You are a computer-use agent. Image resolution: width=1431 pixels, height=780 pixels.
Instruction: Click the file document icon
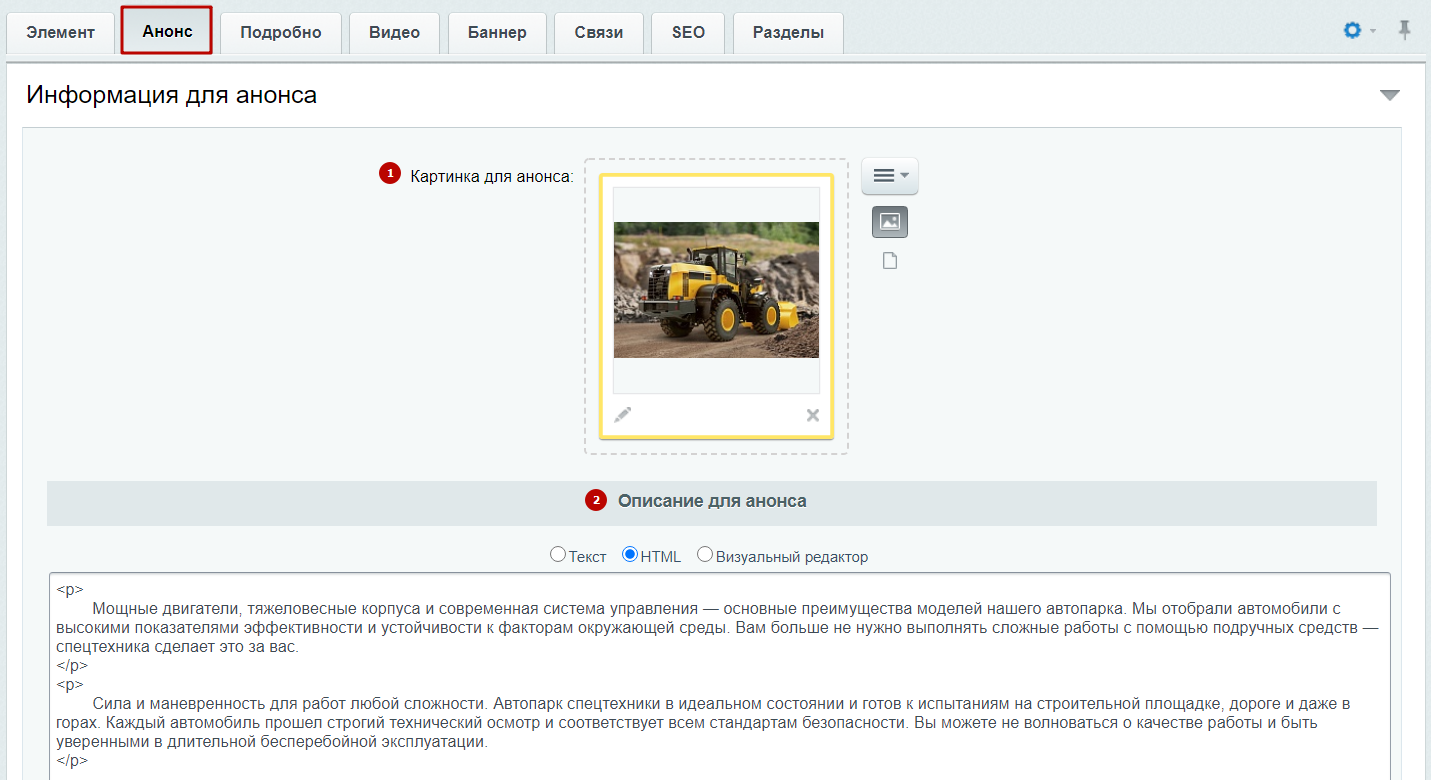(x=890, y=261)
